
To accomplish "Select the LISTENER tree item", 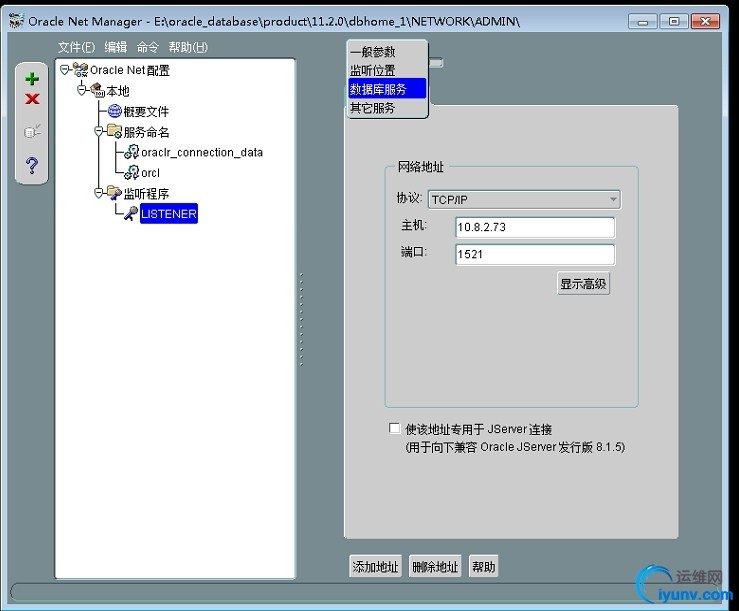I will [169, 214].
